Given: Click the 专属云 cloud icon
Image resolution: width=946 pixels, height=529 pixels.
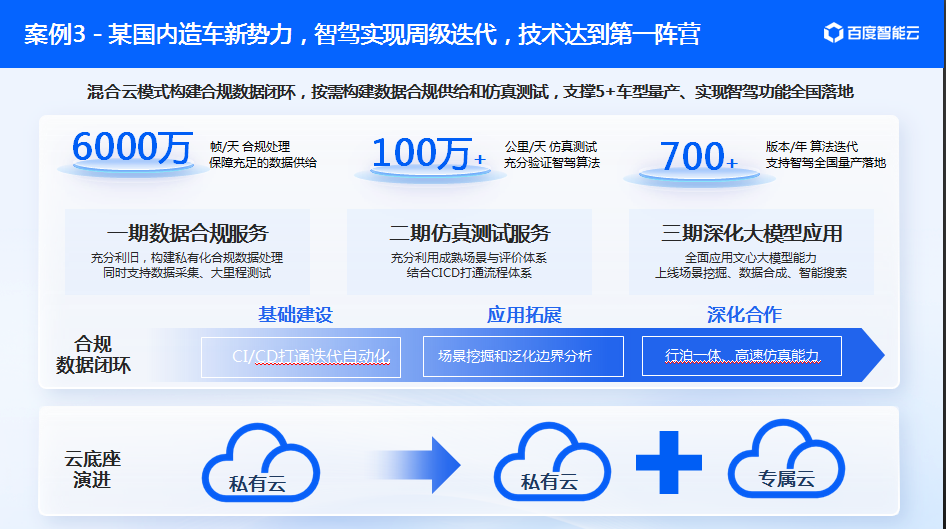Looking at the screenshot, I should click(x=786, y=459).
